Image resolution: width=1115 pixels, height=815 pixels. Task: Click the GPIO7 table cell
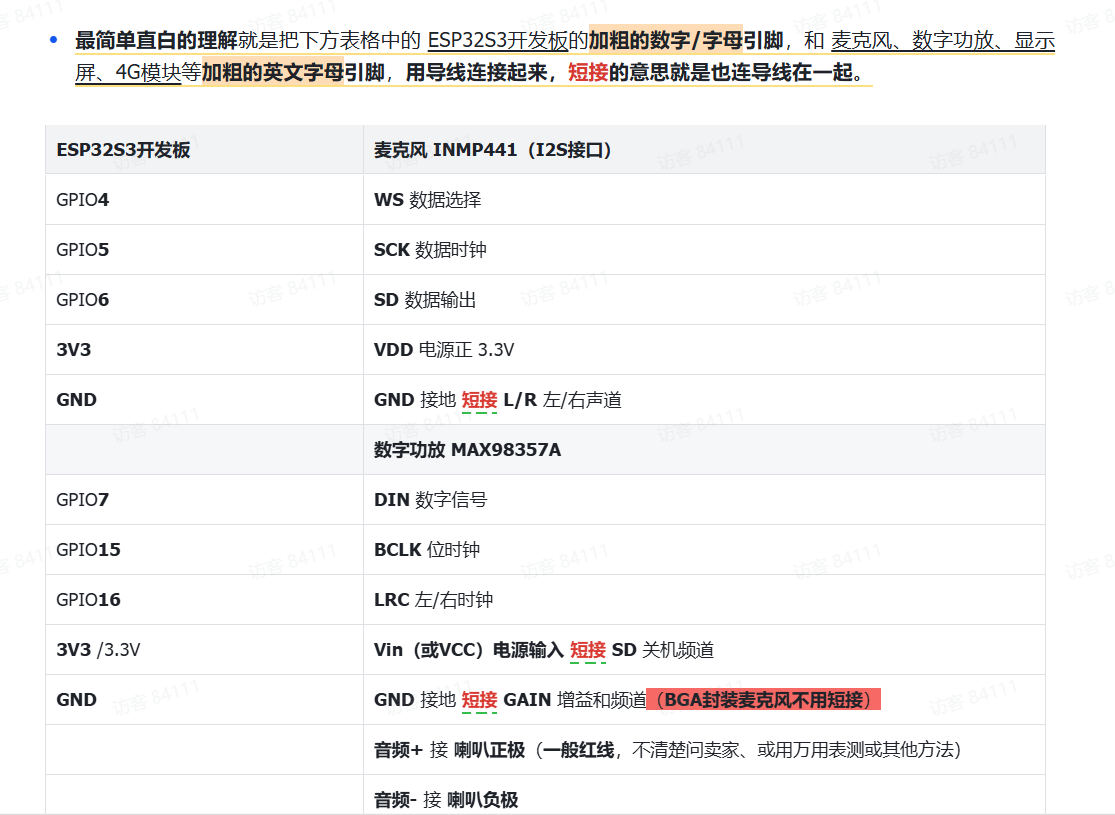[x=204, y=500]
